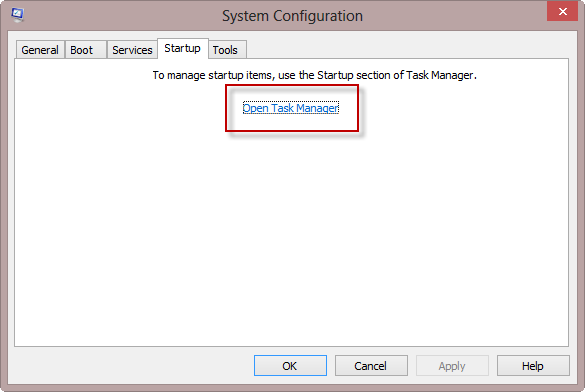Select the Services tab

[x=132, y=50]
